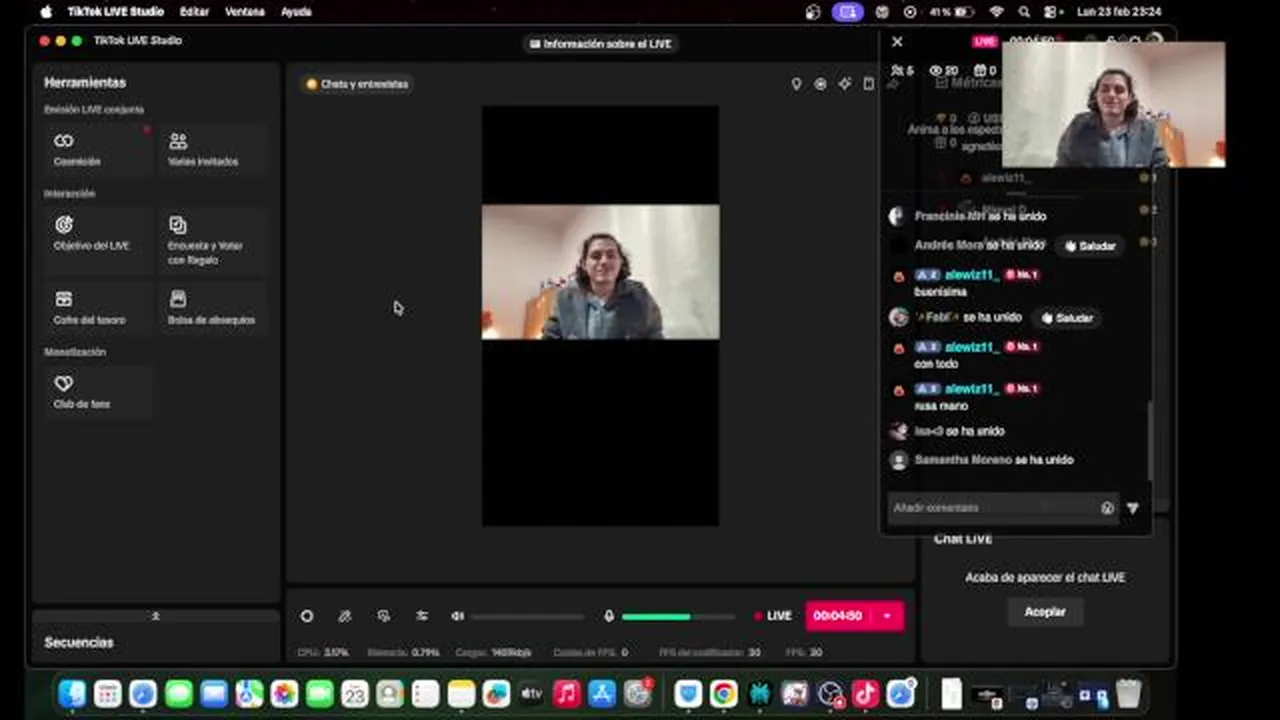Image resolution: width=1280 pixels, height=720 pixels.
Task: Click the Aceptar button under Chat LIVE
Action: pyautogui.click(x=1045, y=612)
